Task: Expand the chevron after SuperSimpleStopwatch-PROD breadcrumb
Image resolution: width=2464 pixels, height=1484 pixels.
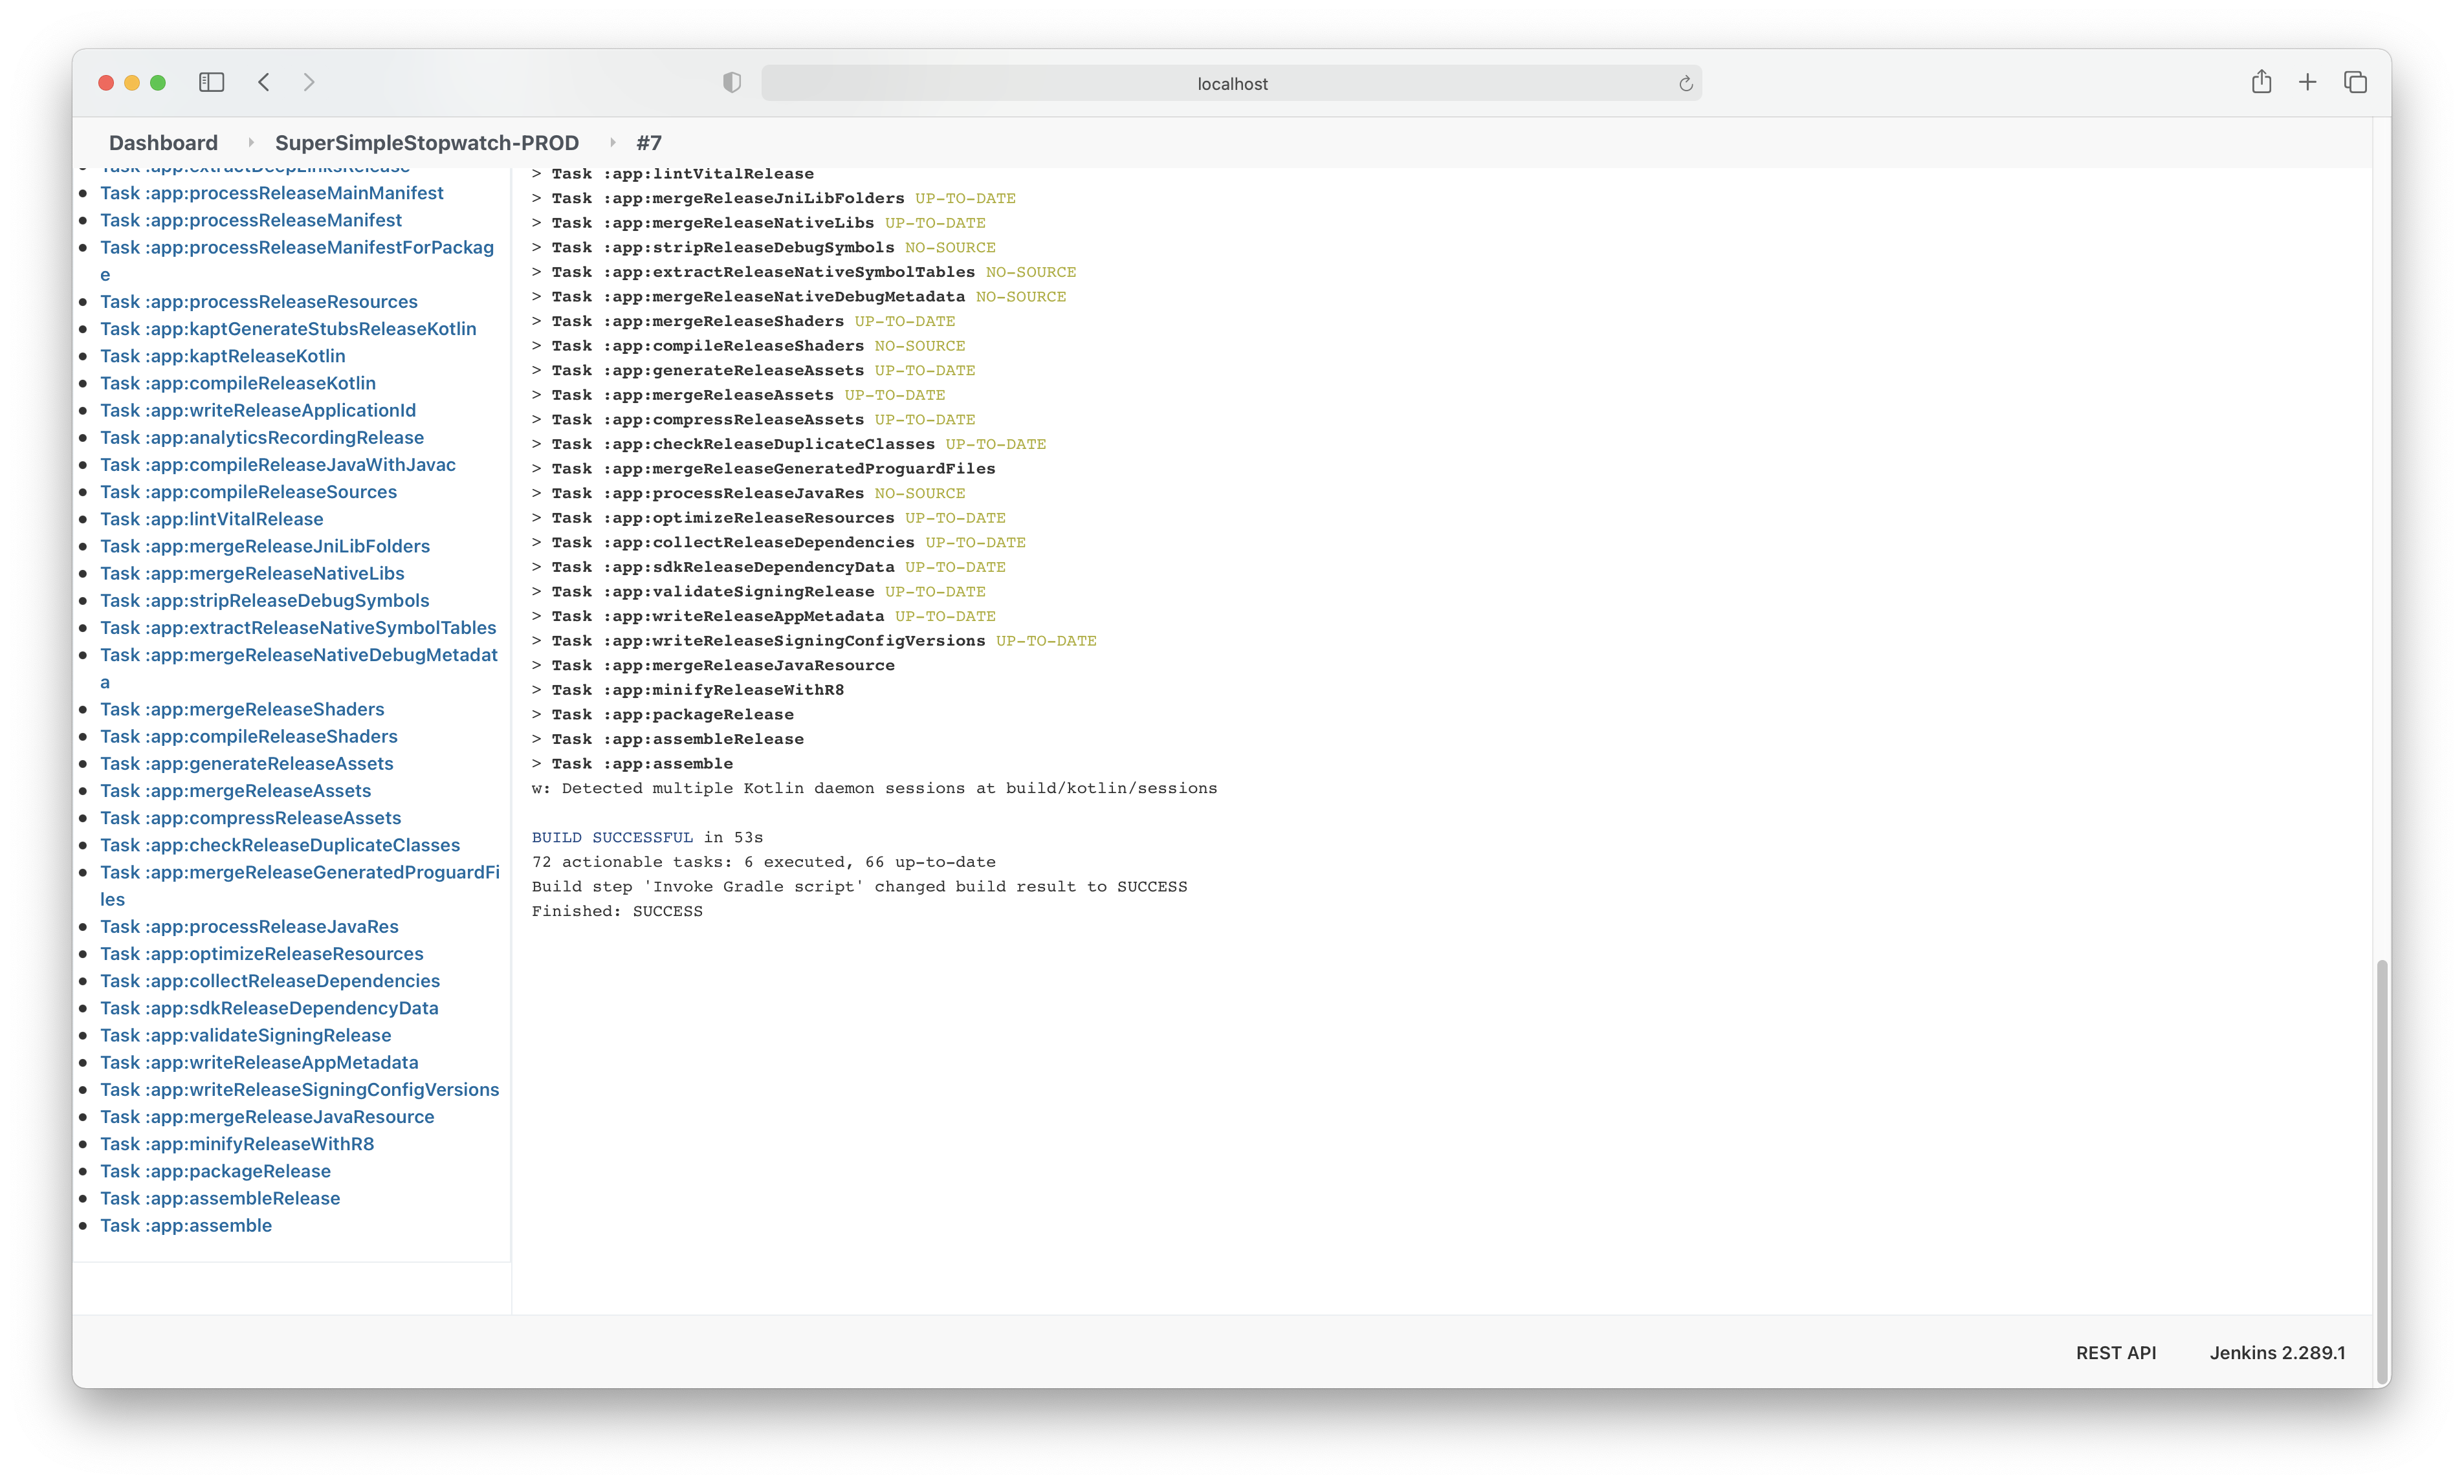Action: (x=611, y=143)
